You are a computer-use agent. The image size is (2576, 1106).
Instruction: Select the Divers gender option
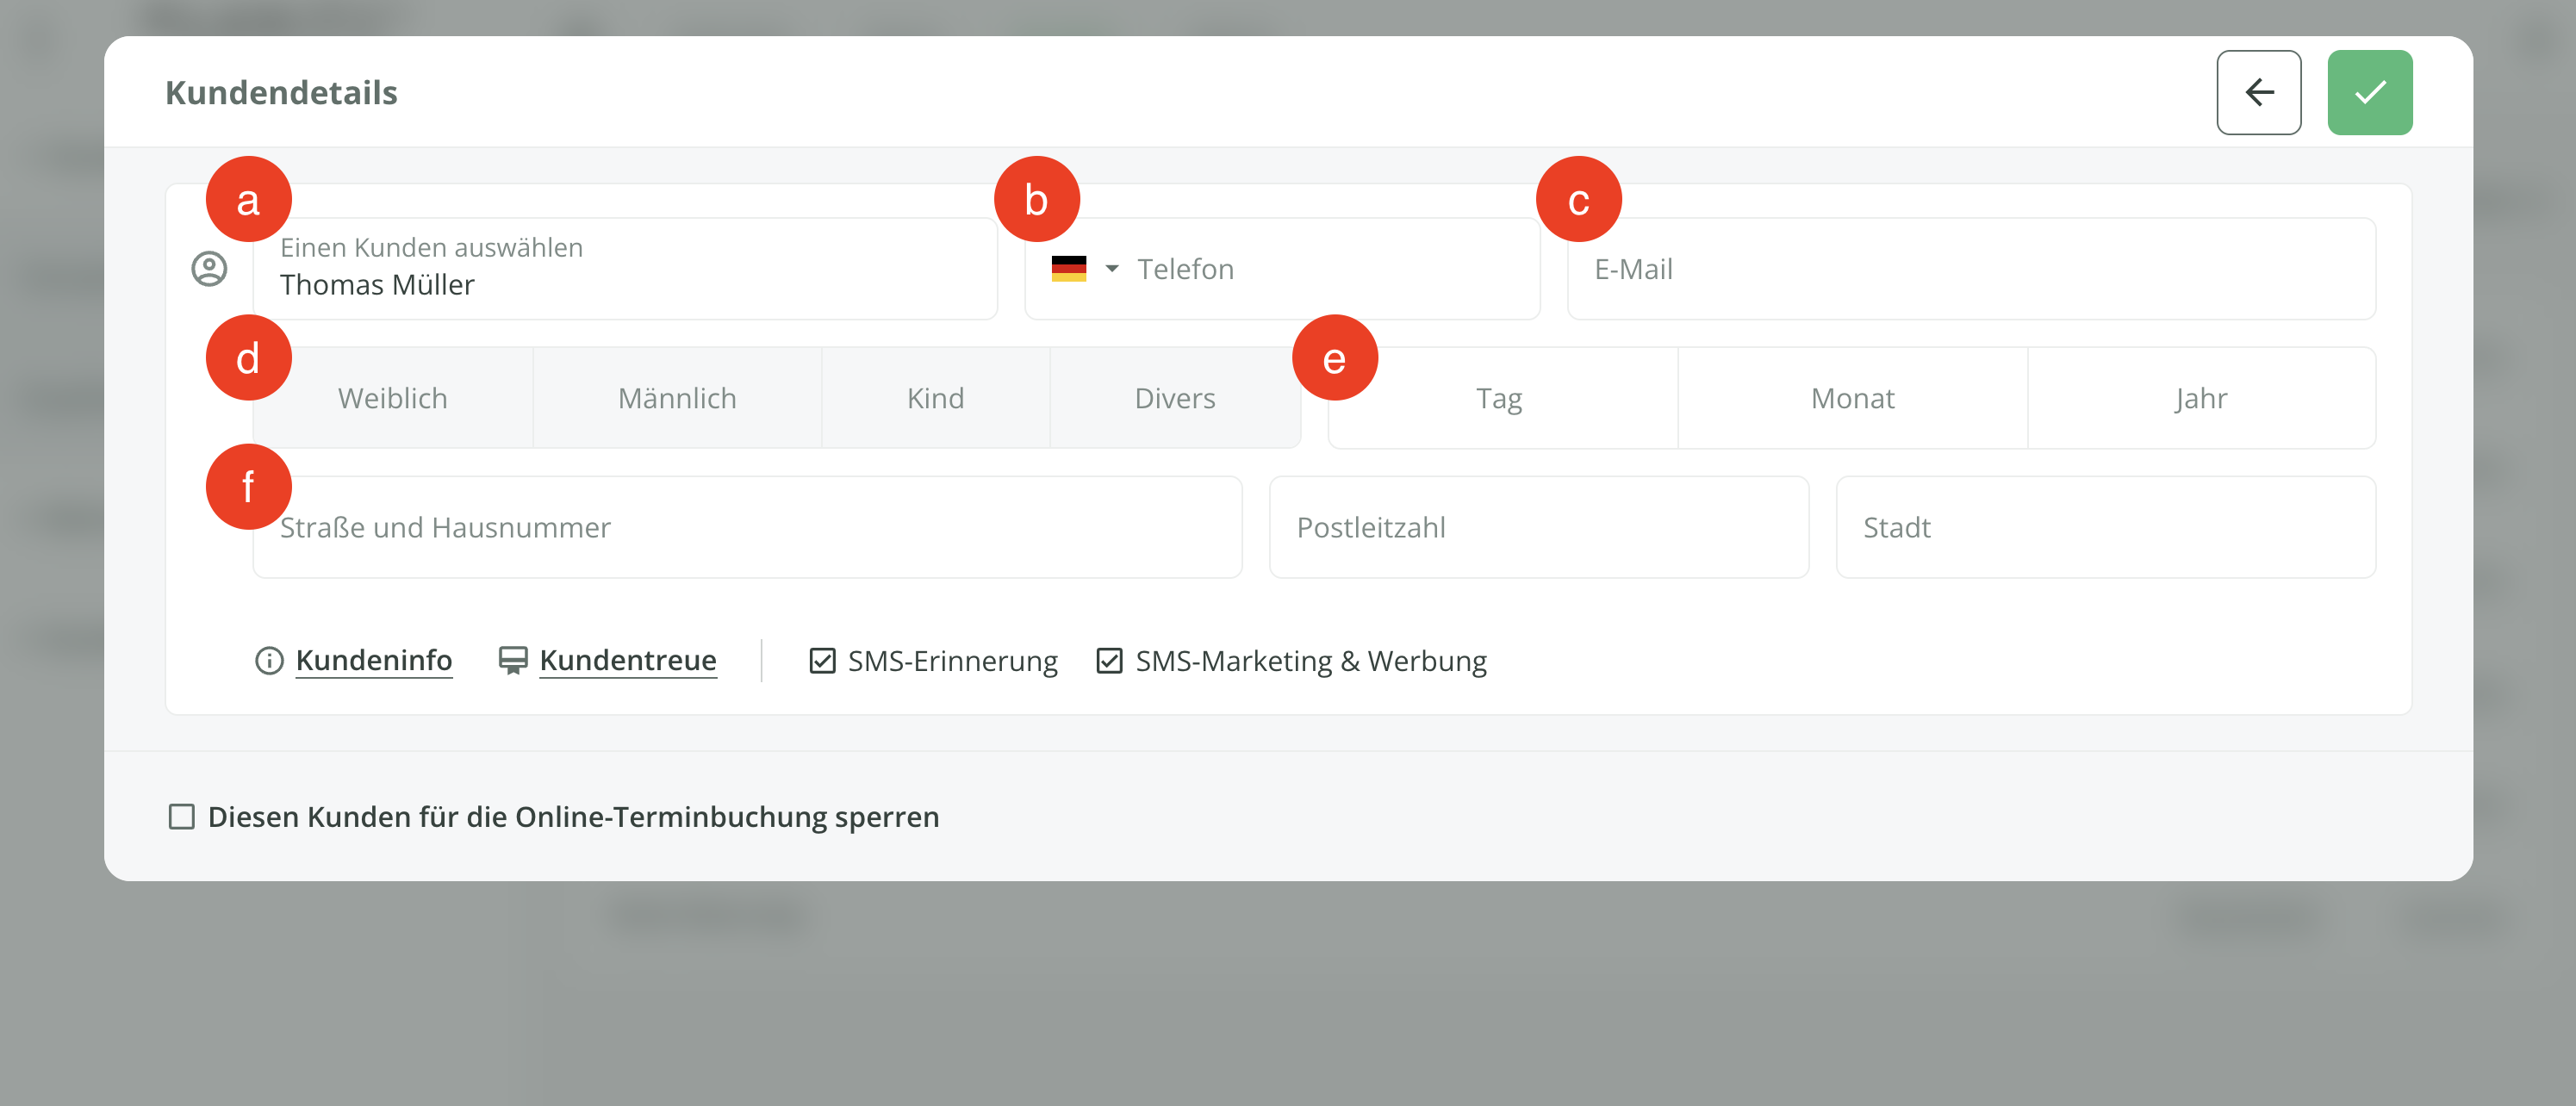pyautogui.click(x=1174, y=399)
